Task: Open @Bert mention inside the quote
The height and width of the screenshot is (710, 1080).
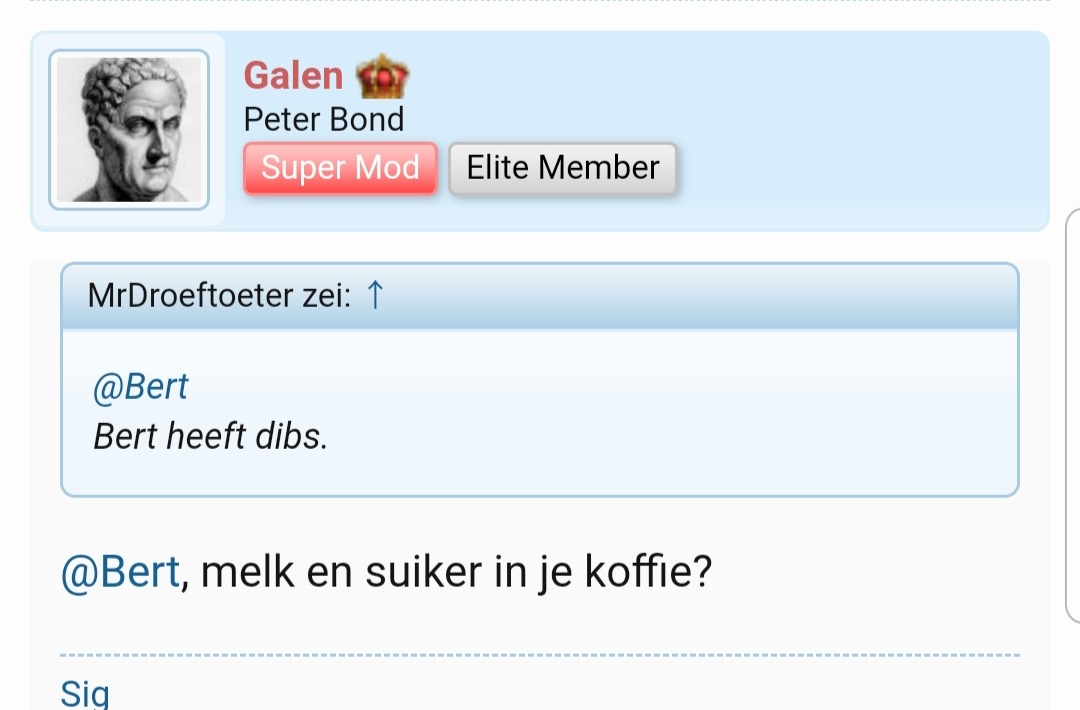Action: point(140,387)
